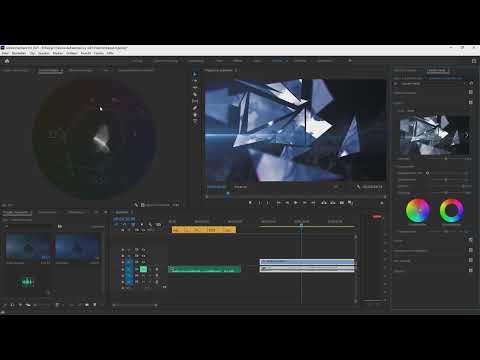
Task: Step back one frame
Action: point(287,203)
